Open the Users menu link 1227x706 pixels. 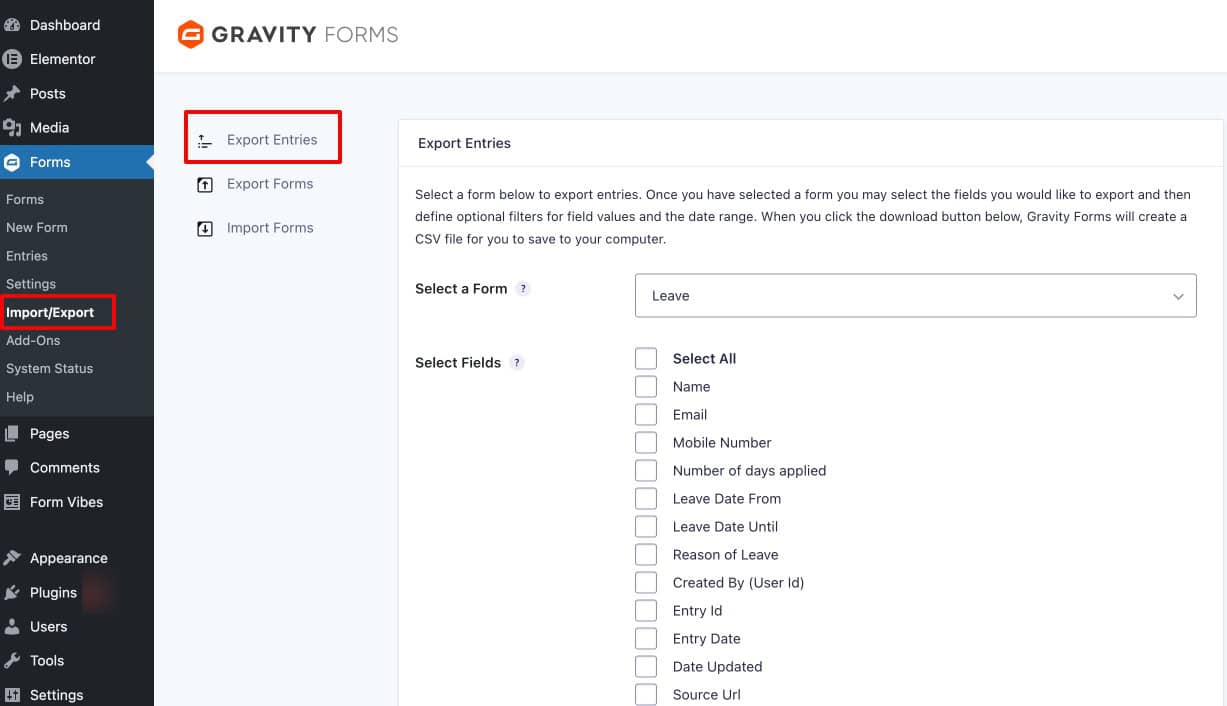click(x=49, y=627)
